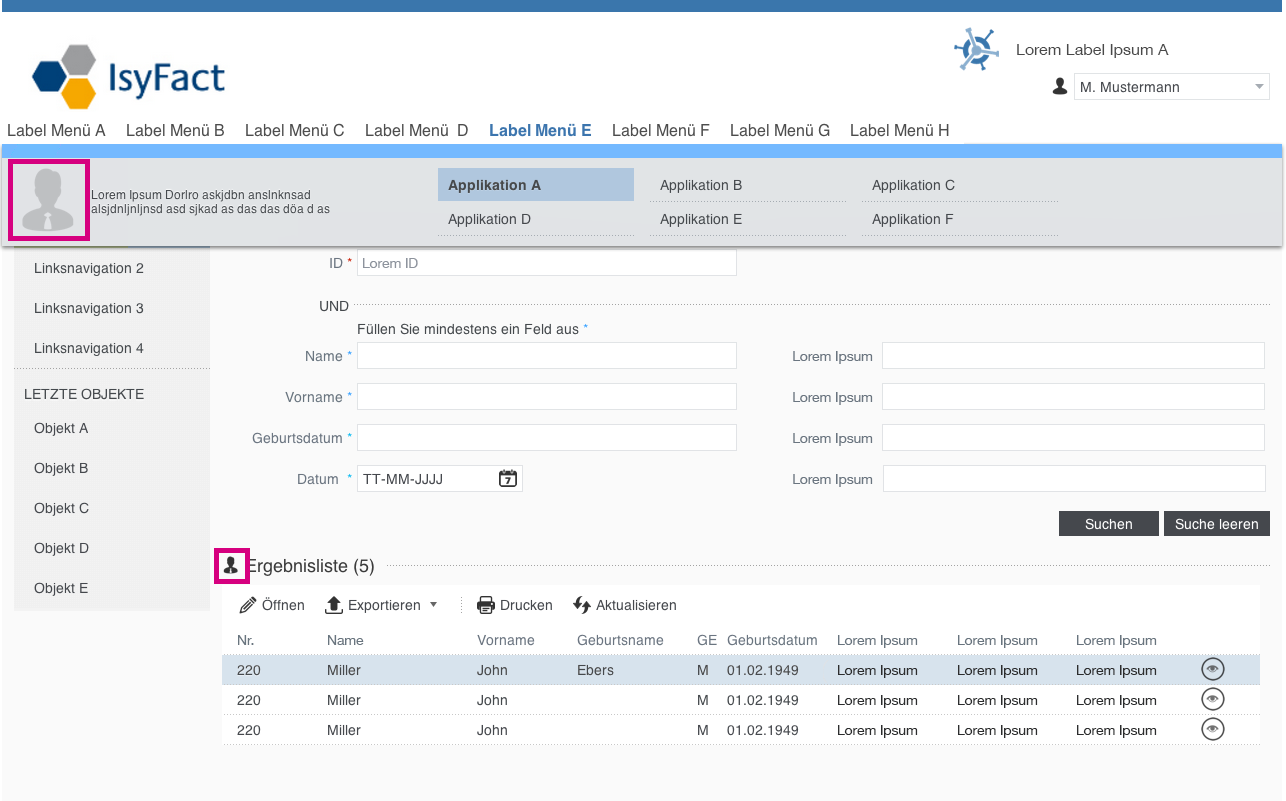Click the Suche leeren button

[x=1216, y=524]
